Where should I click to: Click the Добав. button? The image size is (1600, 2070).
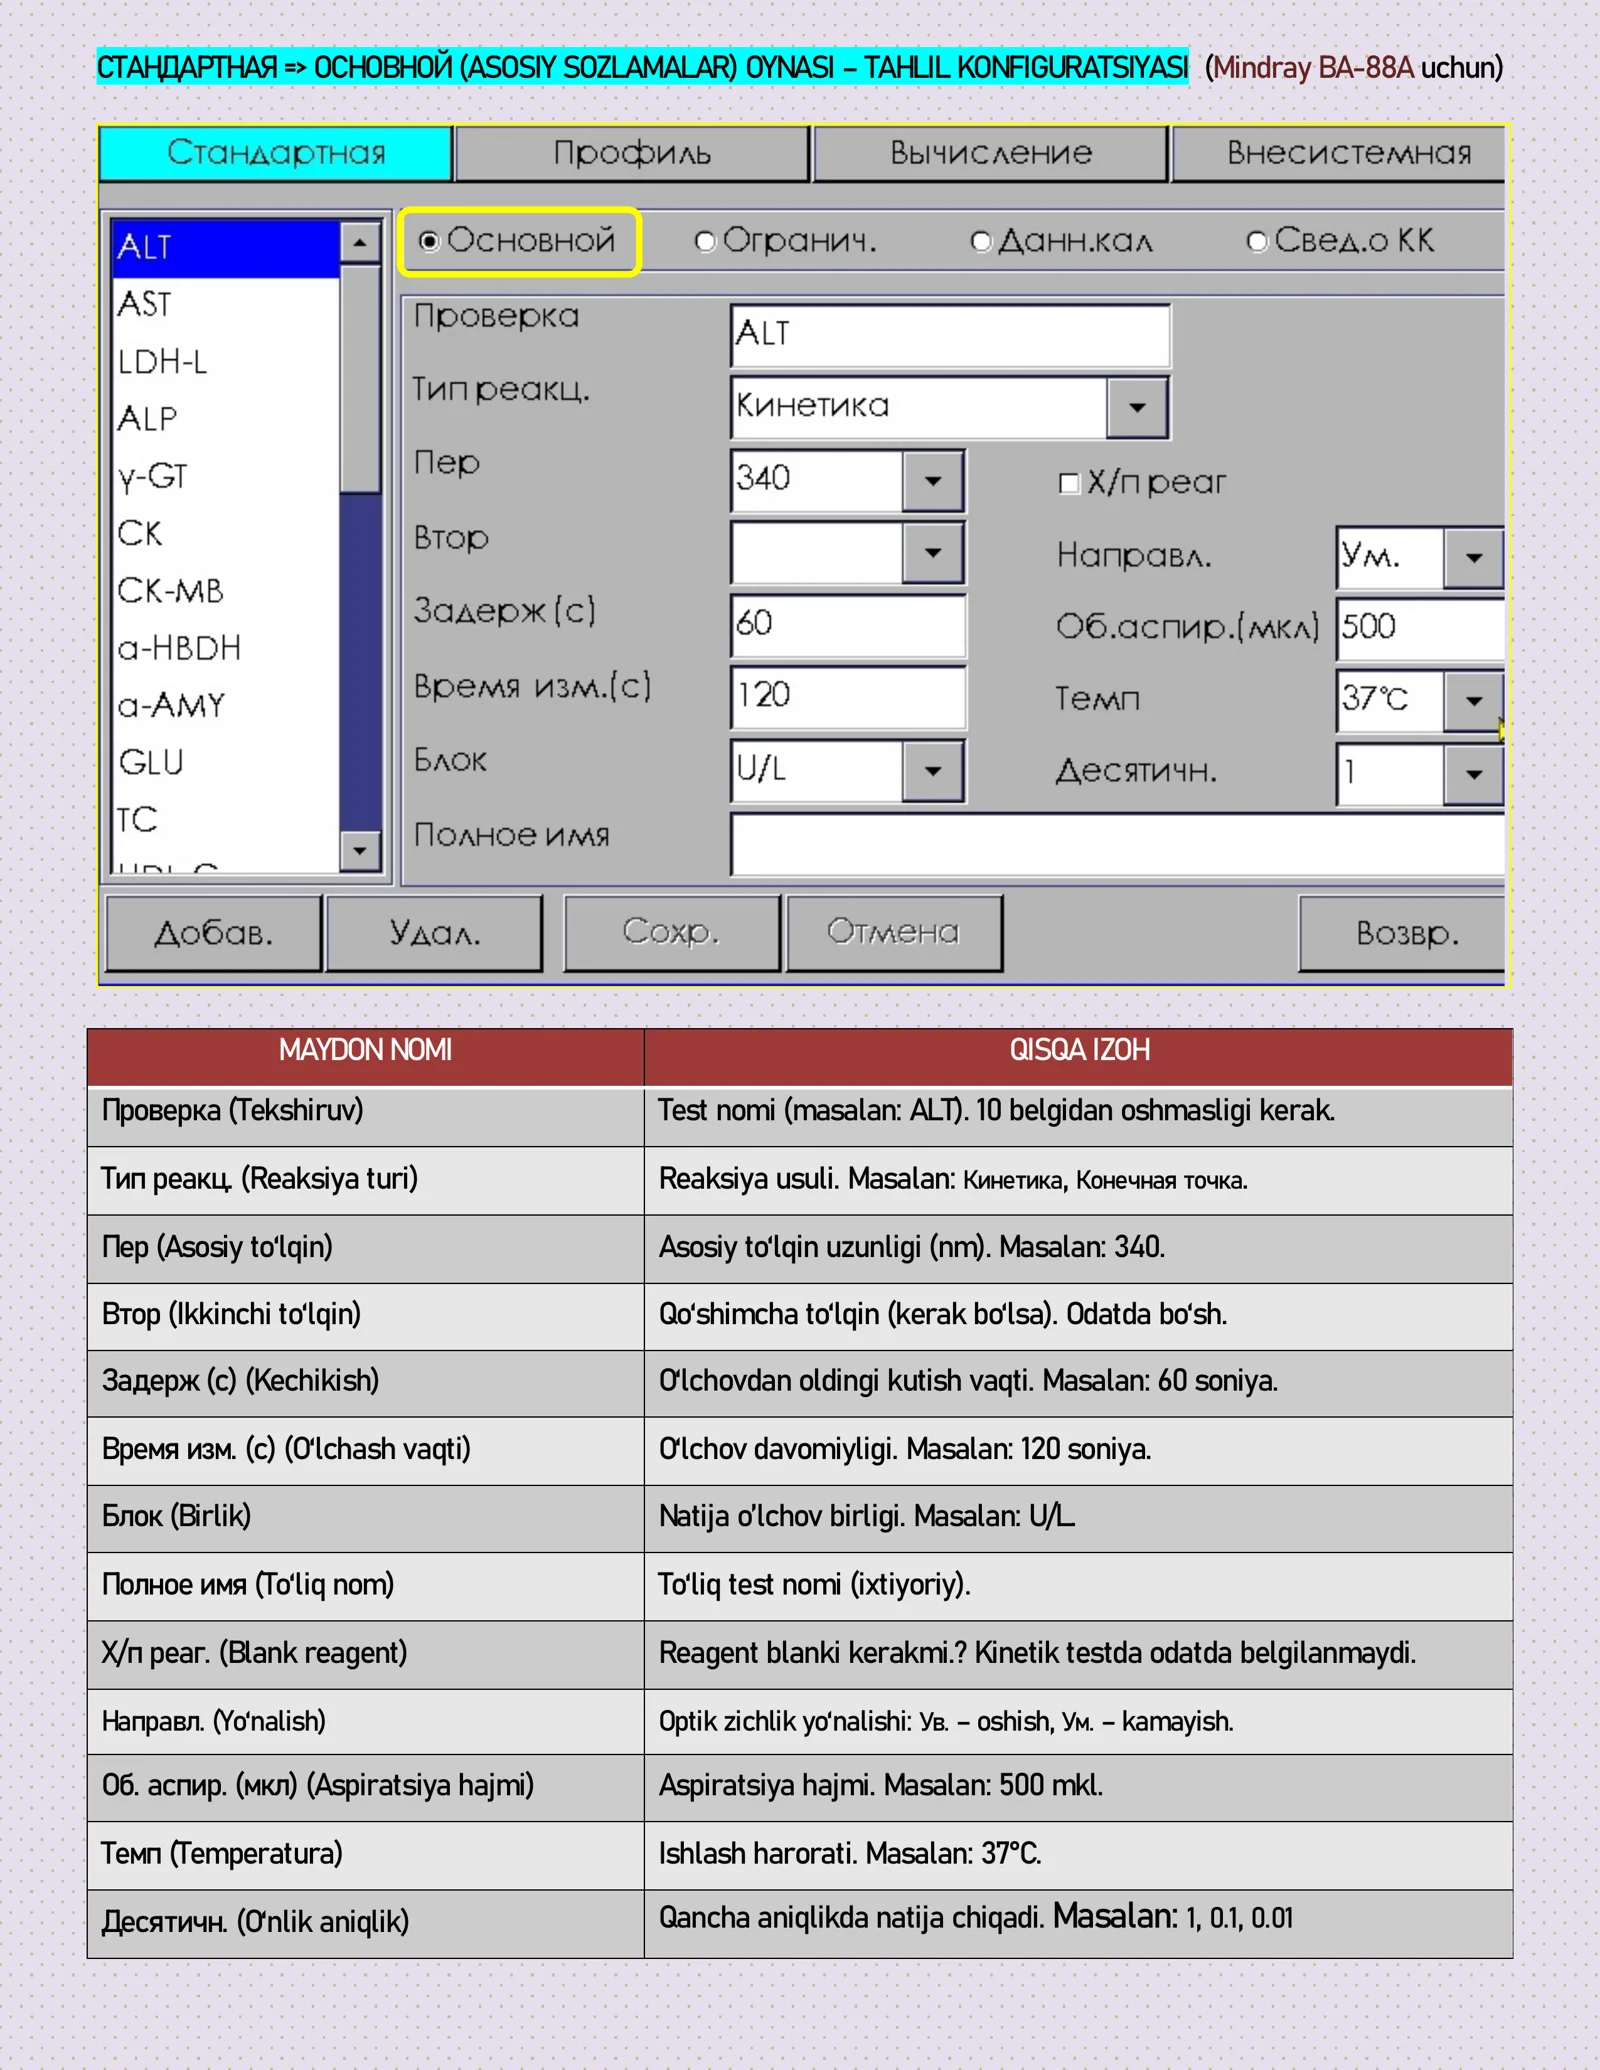(x=213, y=933)
